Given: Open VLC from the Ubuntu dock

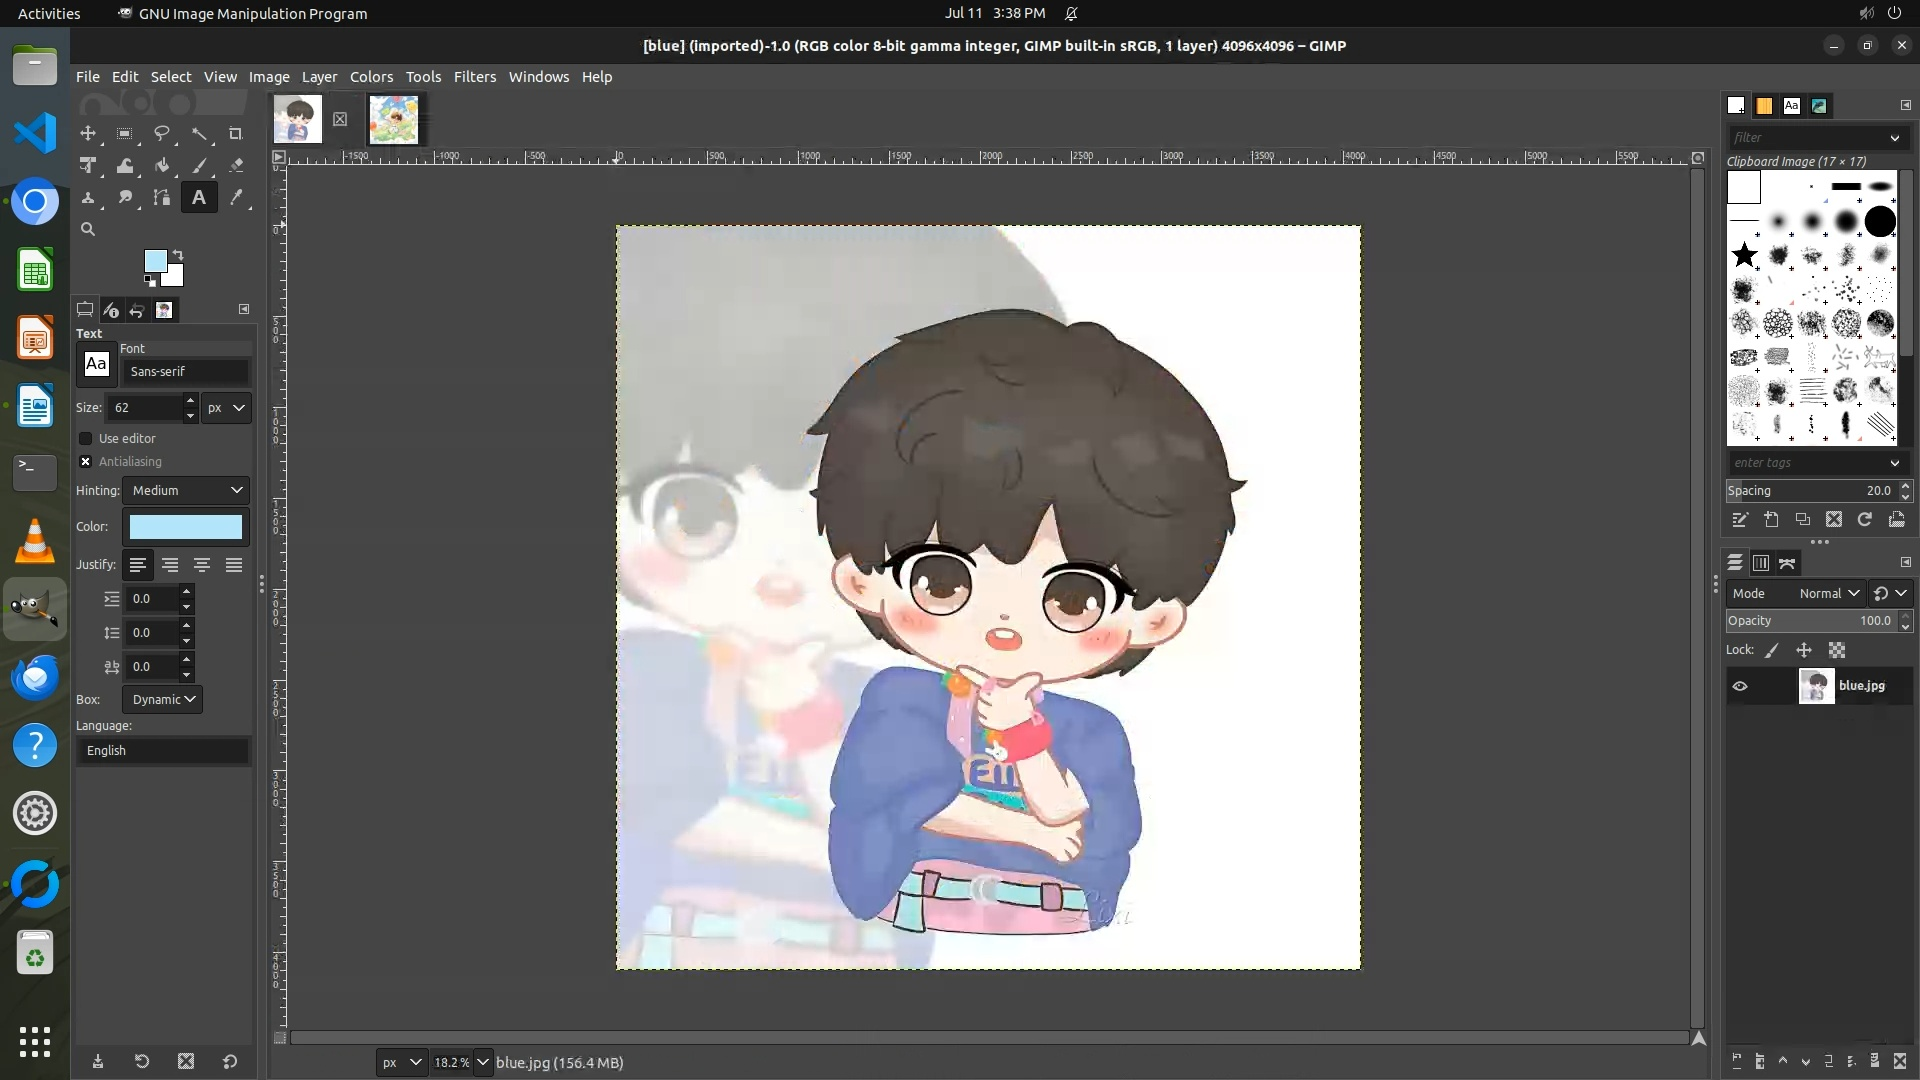Looking at the screenshot, I should [x=35, y=541].
